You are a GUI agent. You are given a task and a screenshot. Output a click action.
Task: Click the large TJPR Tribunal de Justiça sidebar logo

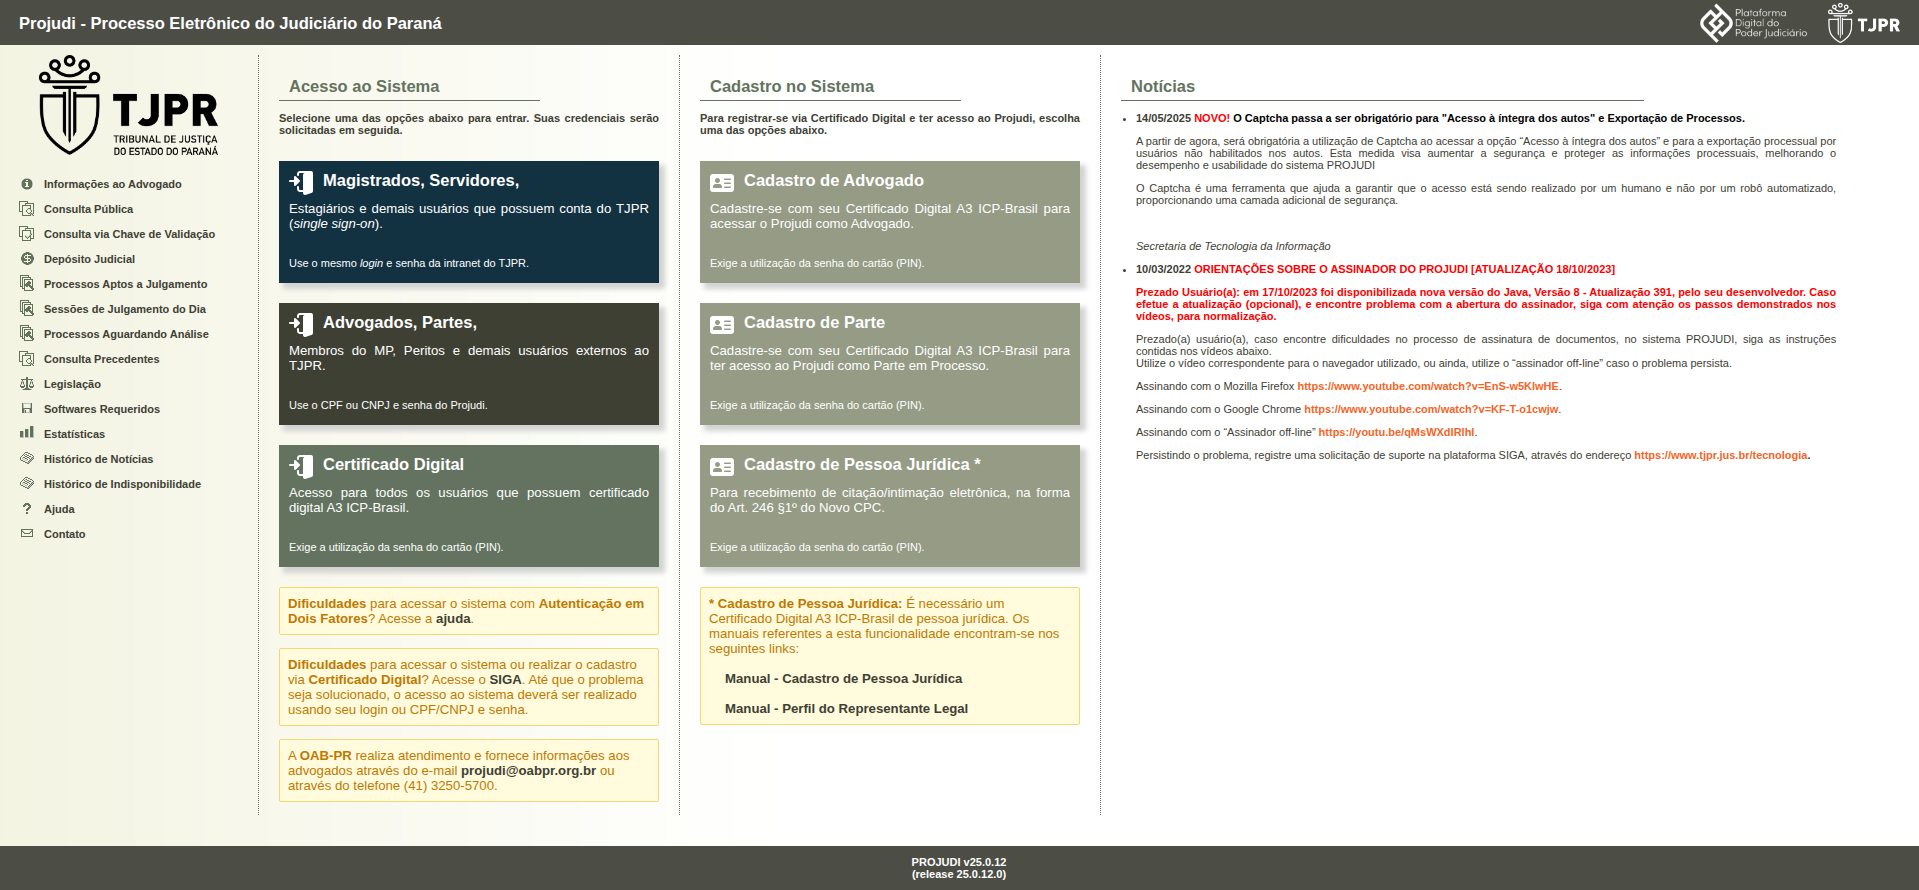coord(128,106)
